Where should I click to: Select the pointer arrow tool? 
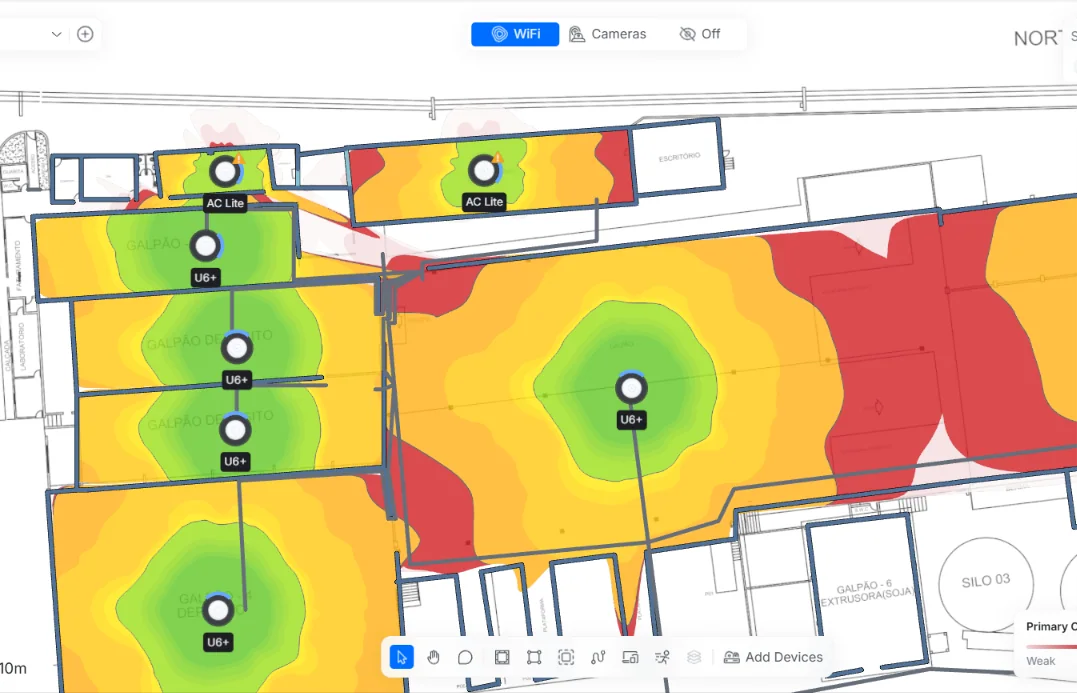402,657
